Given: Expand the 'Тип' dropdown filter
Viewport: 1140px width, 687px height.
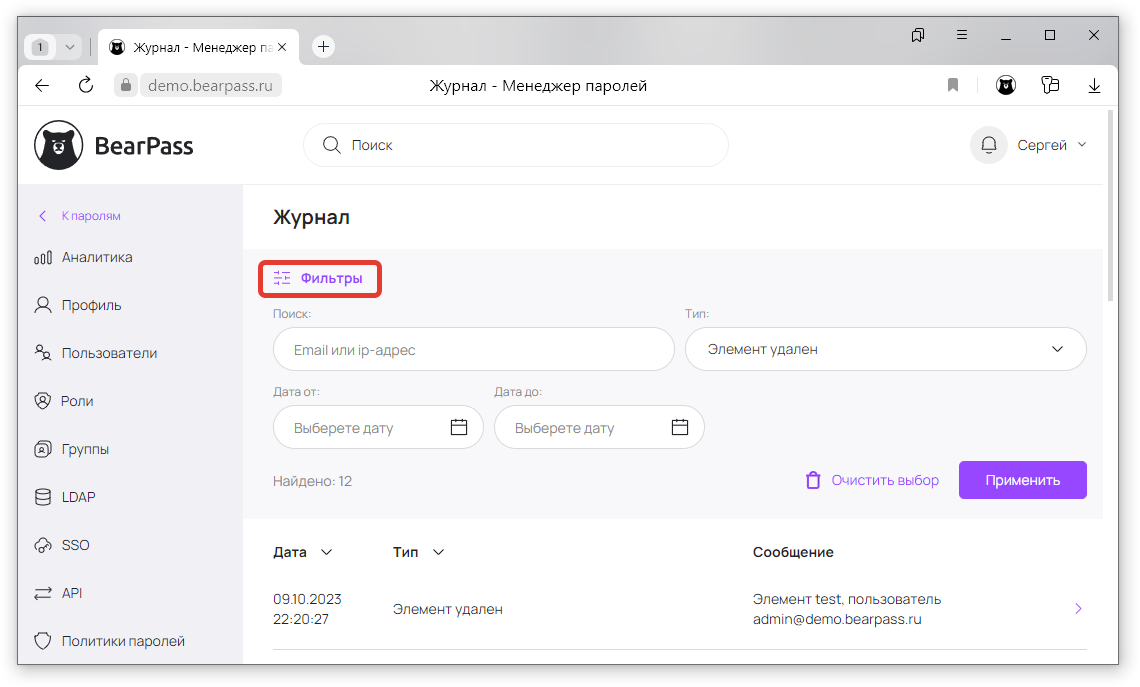Looking at the screenshot, I should click(885, 350).
